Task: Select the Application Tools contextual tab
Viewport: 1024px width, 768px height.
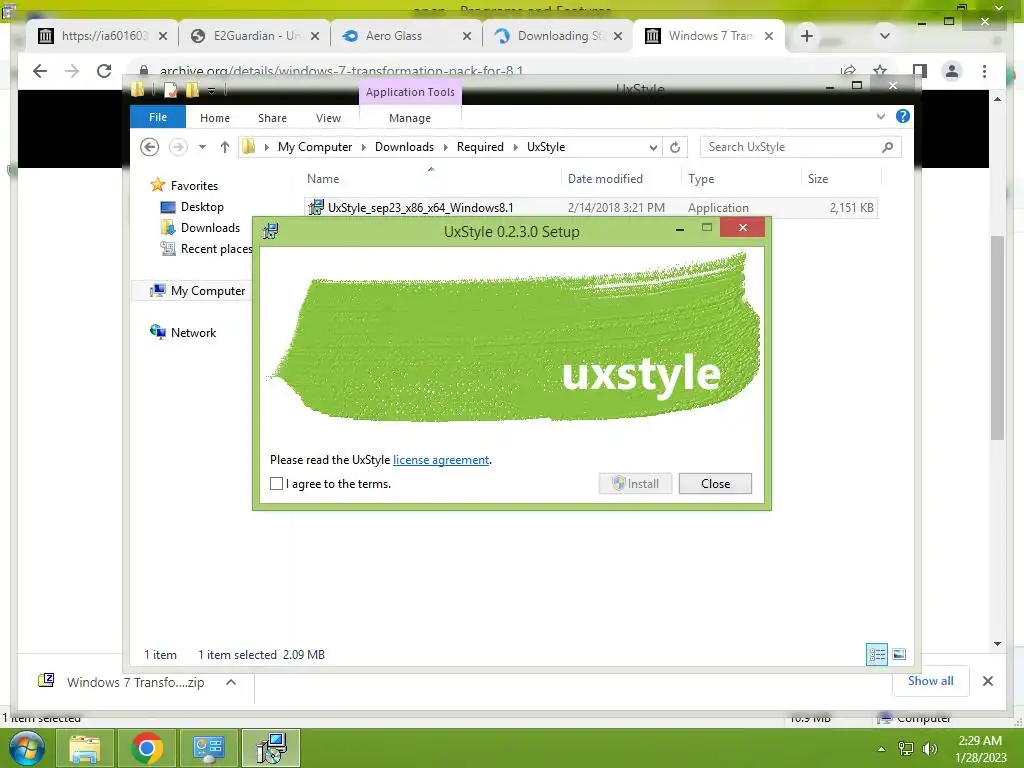Action: pyautogui.click(x=410, y=92)
